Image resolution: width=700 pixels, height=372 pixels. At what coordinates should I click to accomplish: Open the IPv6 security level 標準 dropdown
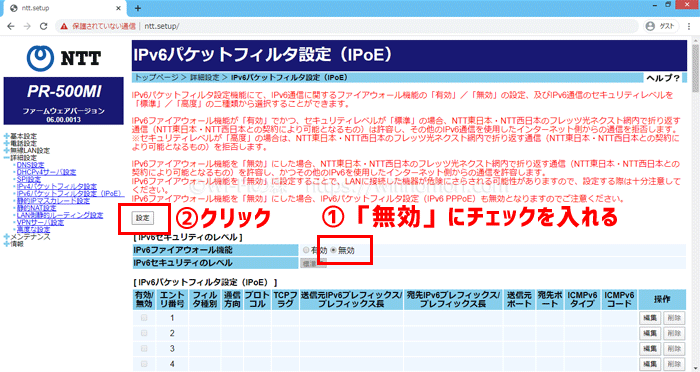(313, 263)
